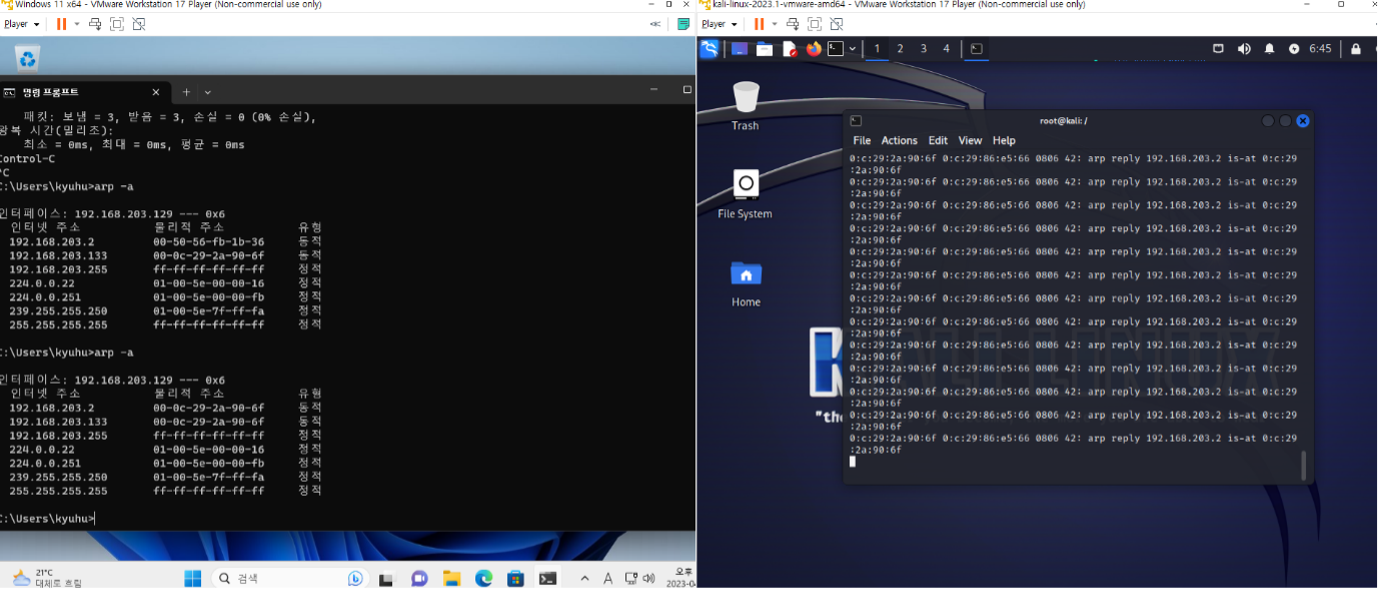This screenshot has width=1381, height=592.
Task: Open the new tab dropdown in Command Prompt
Action: coord(208,92)
